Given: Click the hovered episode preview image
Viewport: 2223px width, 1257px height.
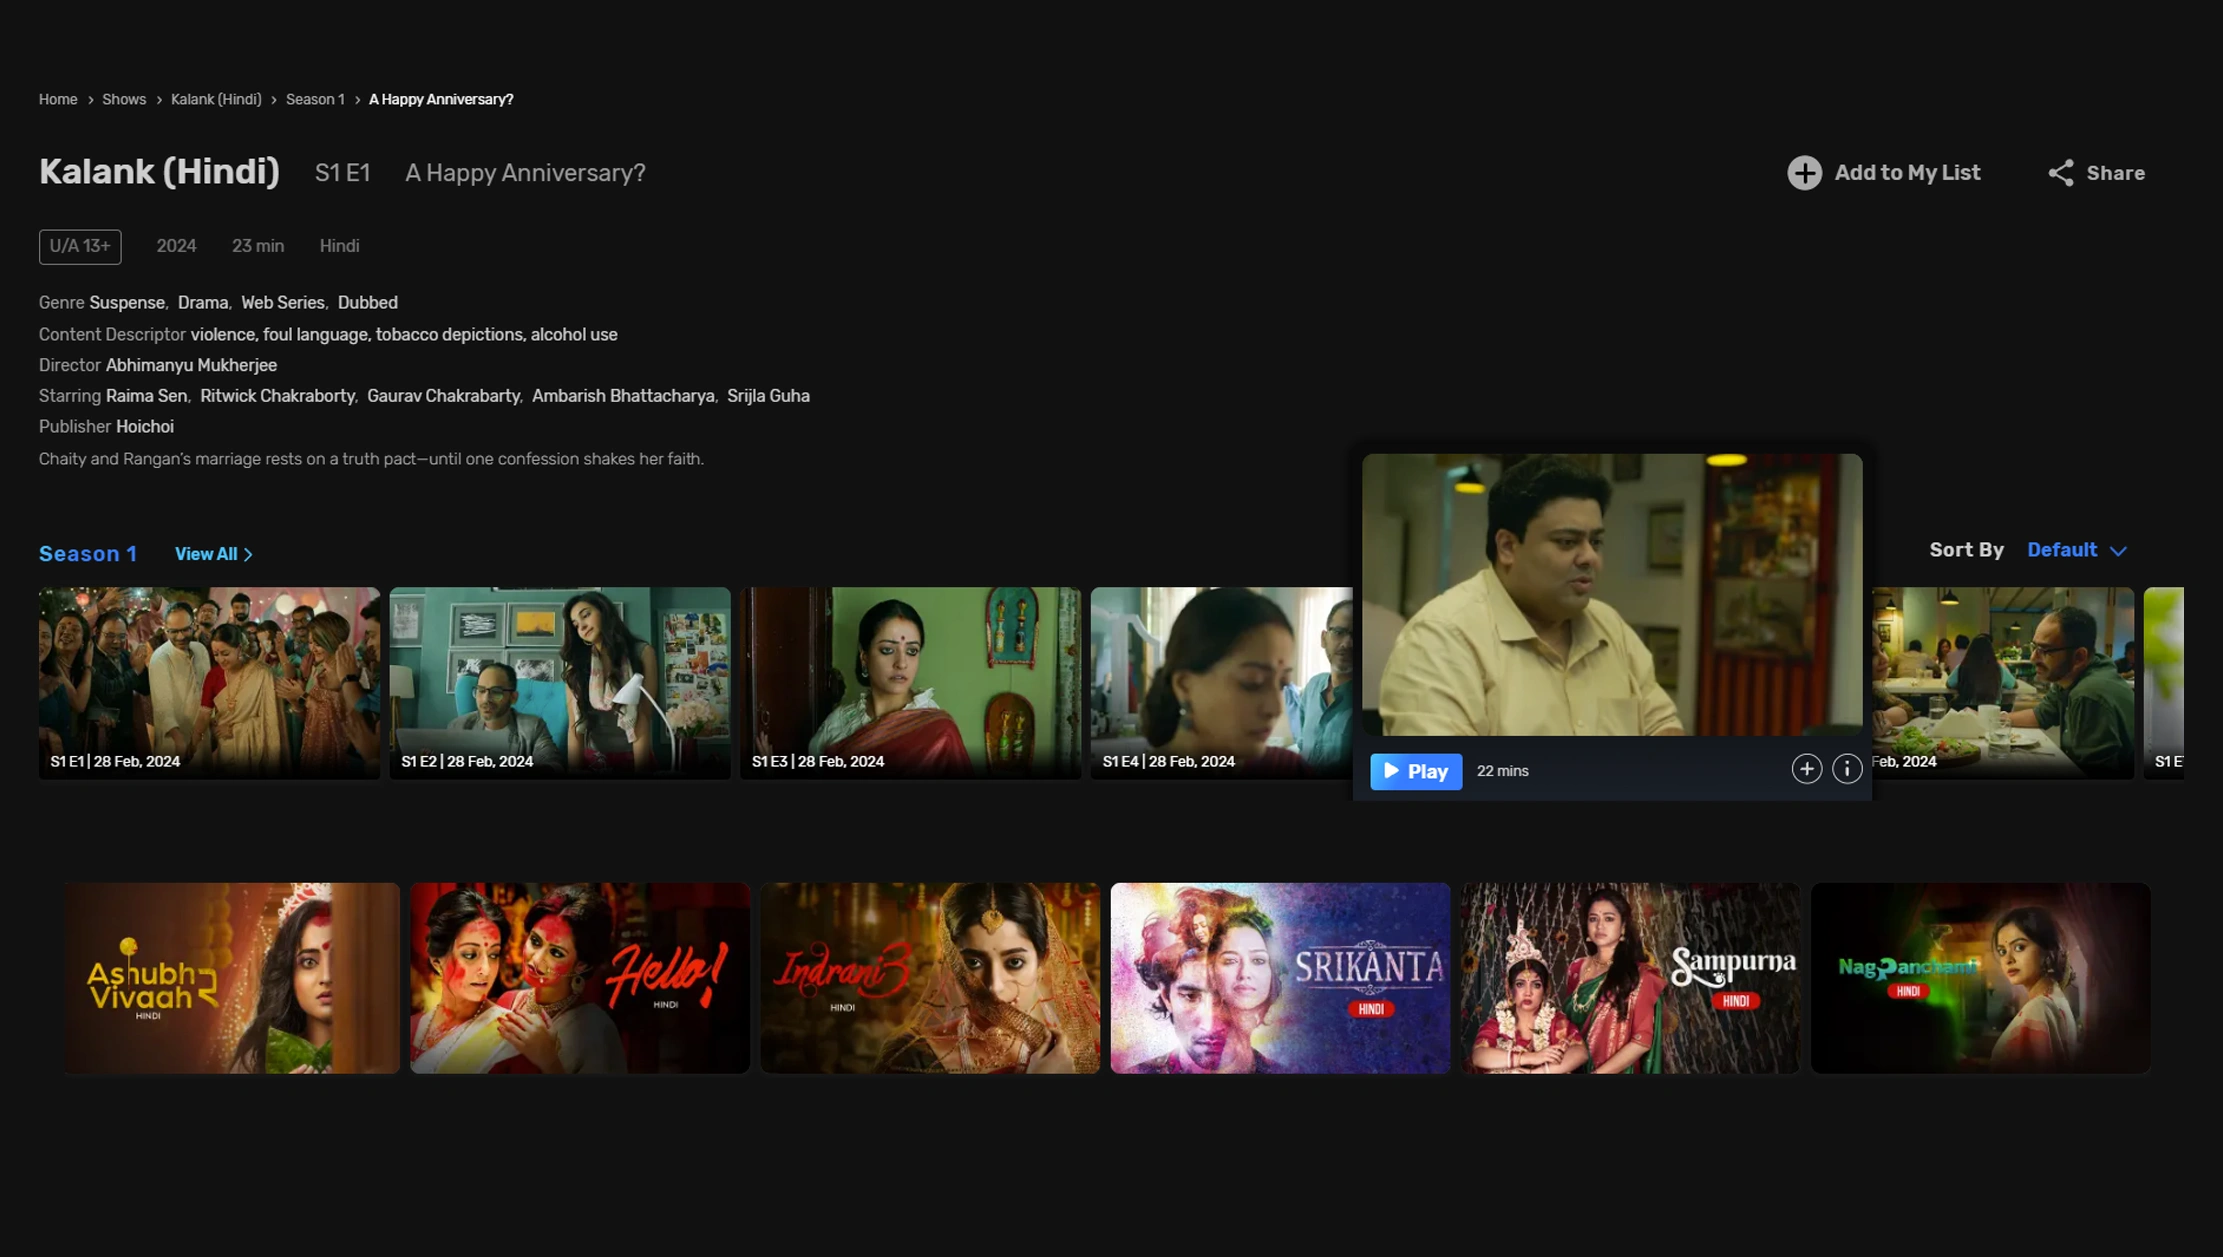Looking at the screenshot, I should click(x=1612, y=595).
